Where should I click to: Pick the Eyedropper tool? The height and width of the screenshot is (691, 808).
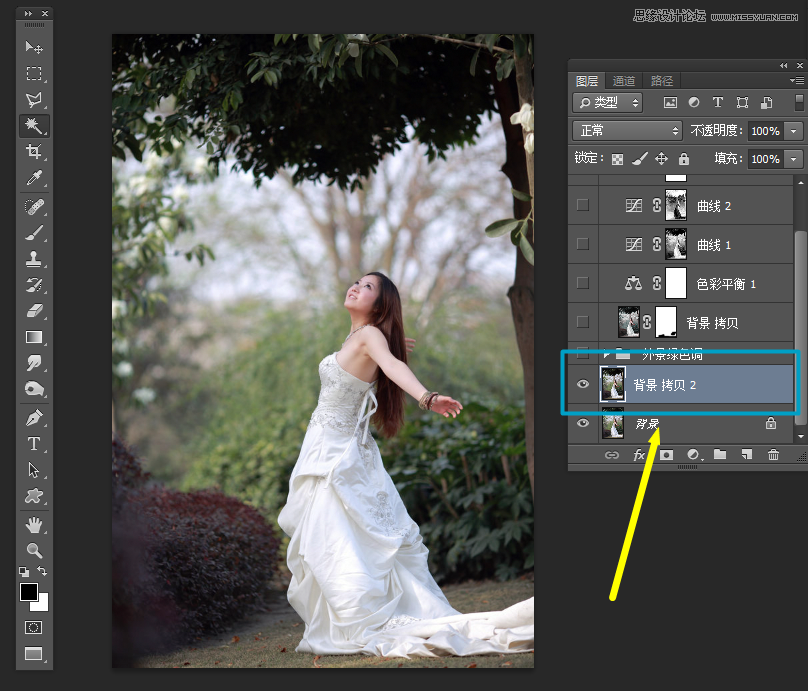point(33,177)
